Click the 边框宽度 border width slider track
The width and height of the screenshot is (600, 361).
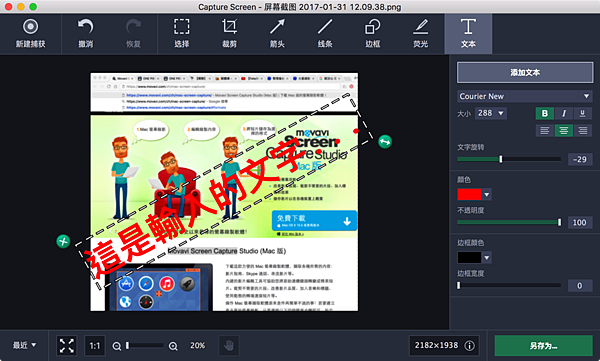(509, 285)
